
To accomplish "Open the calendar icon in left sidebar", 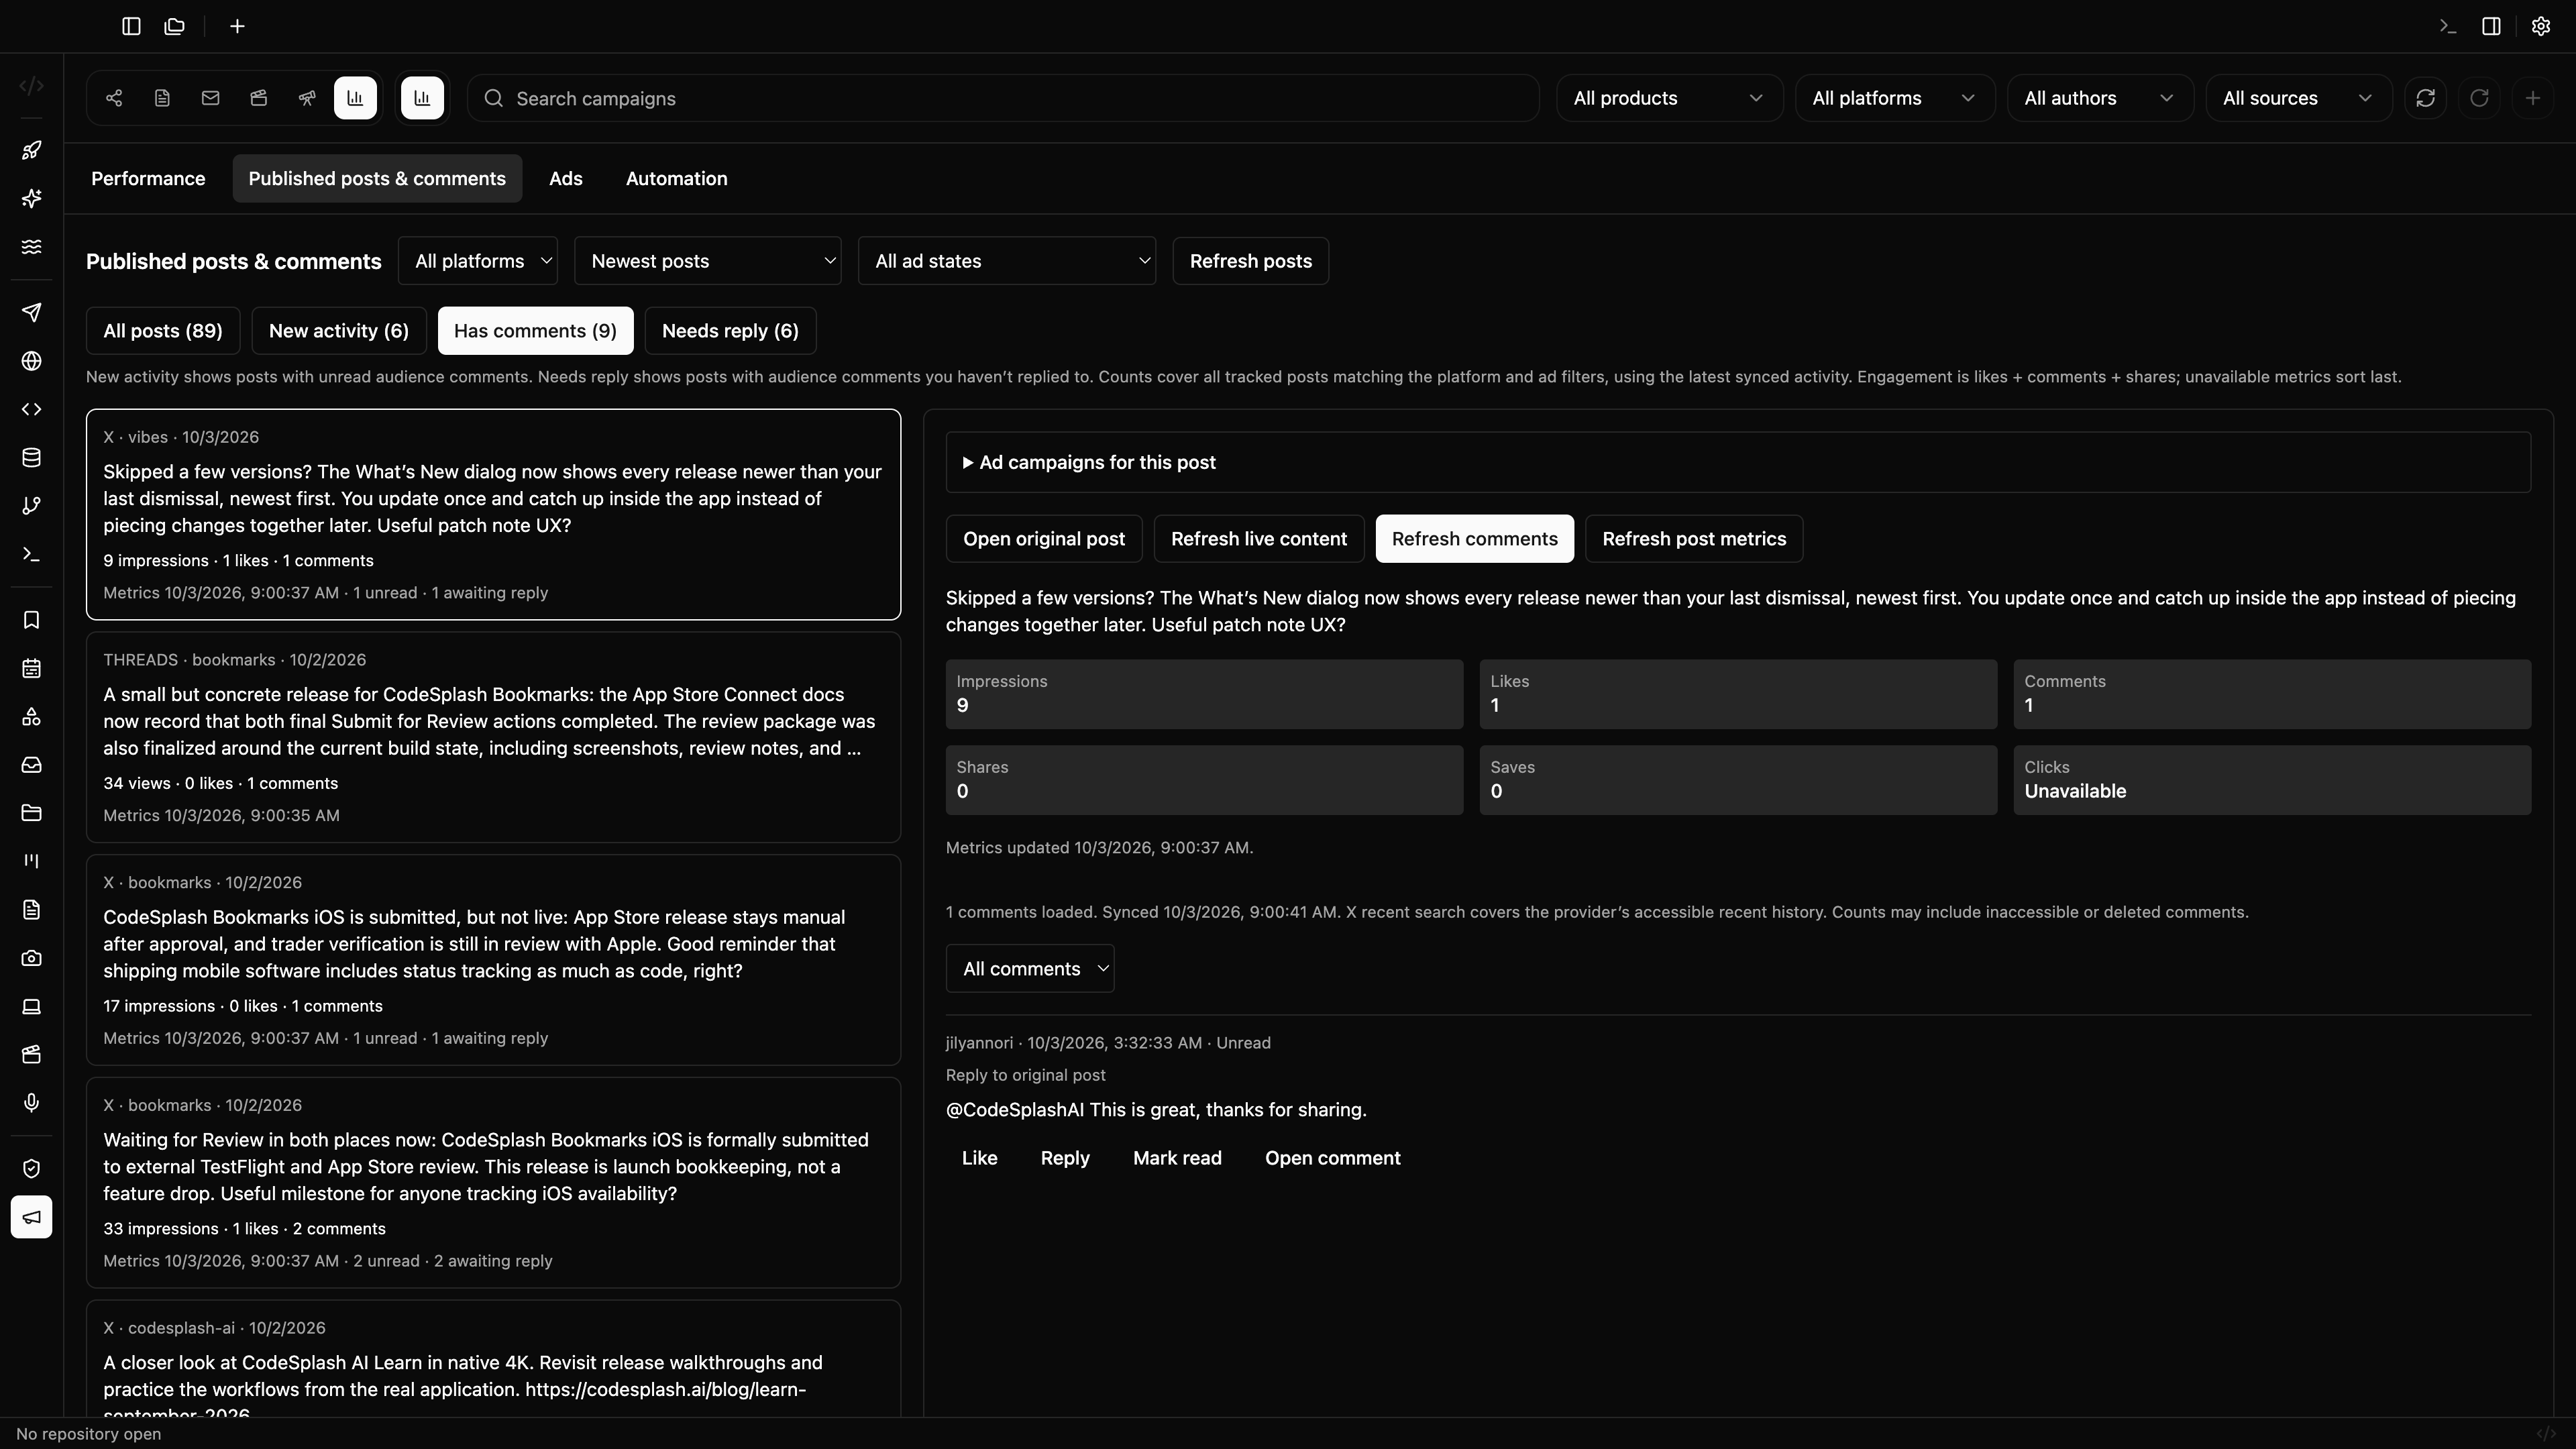I will (31, 668).
